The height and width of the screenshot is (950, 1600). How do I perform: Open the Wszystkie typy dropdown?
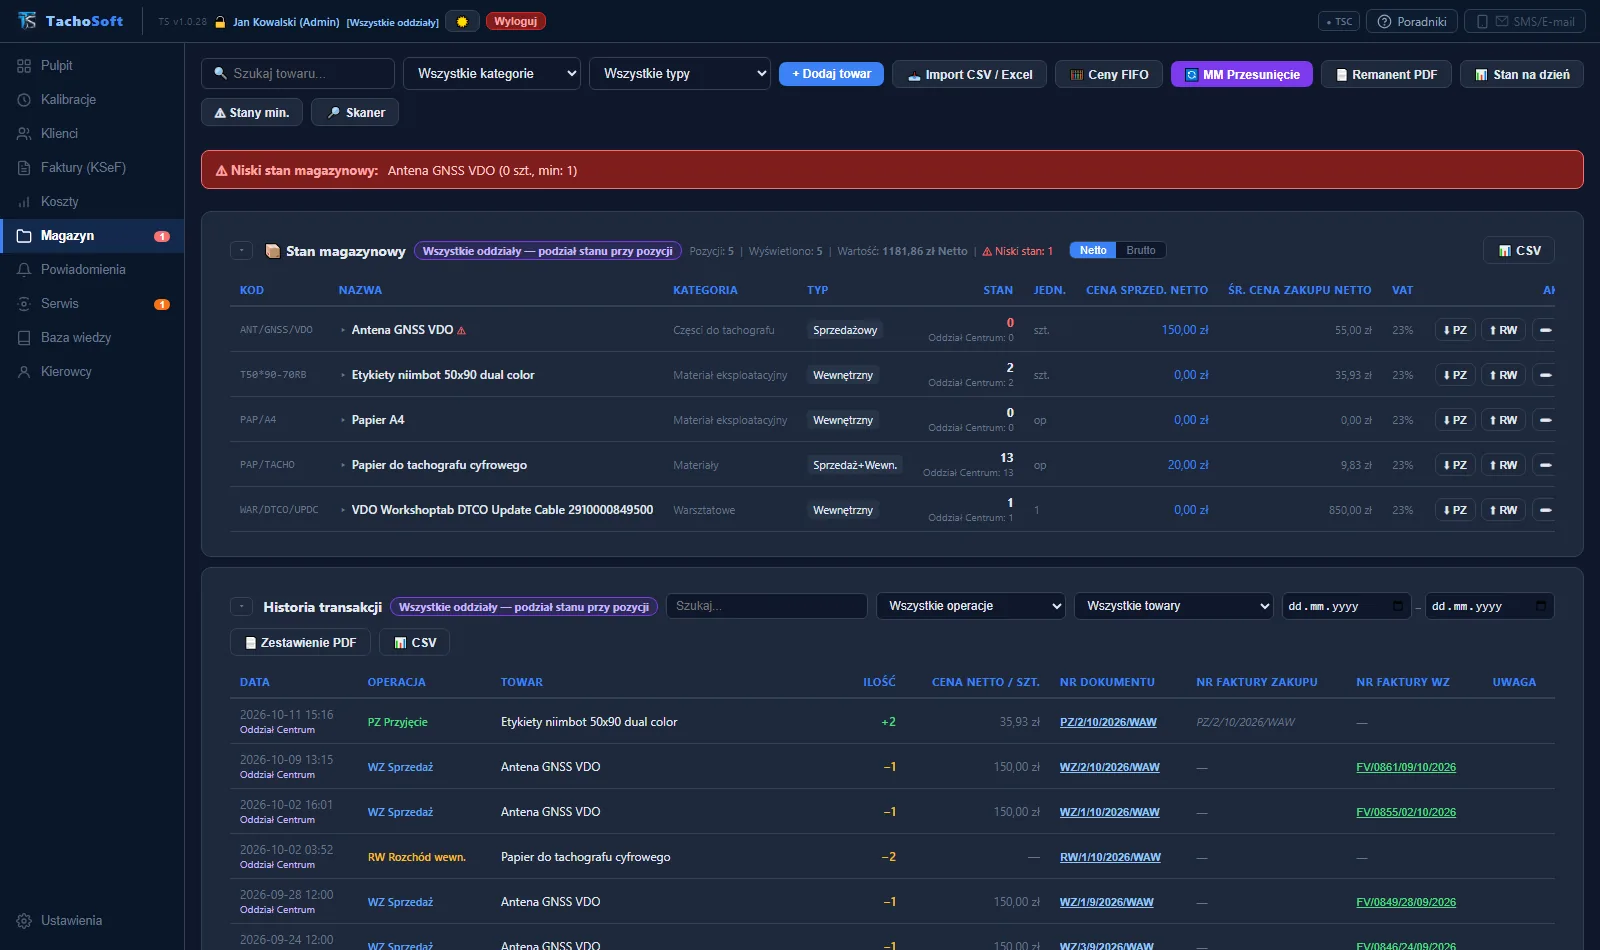pyautogui.click(x=680, y=74)
